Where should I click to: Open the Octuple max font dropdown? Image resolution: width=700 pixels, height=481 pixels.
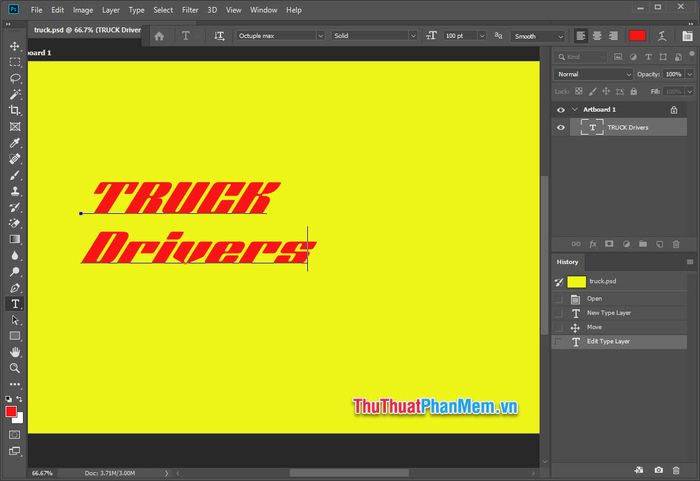pyautogui.click(x=281, y=36)
